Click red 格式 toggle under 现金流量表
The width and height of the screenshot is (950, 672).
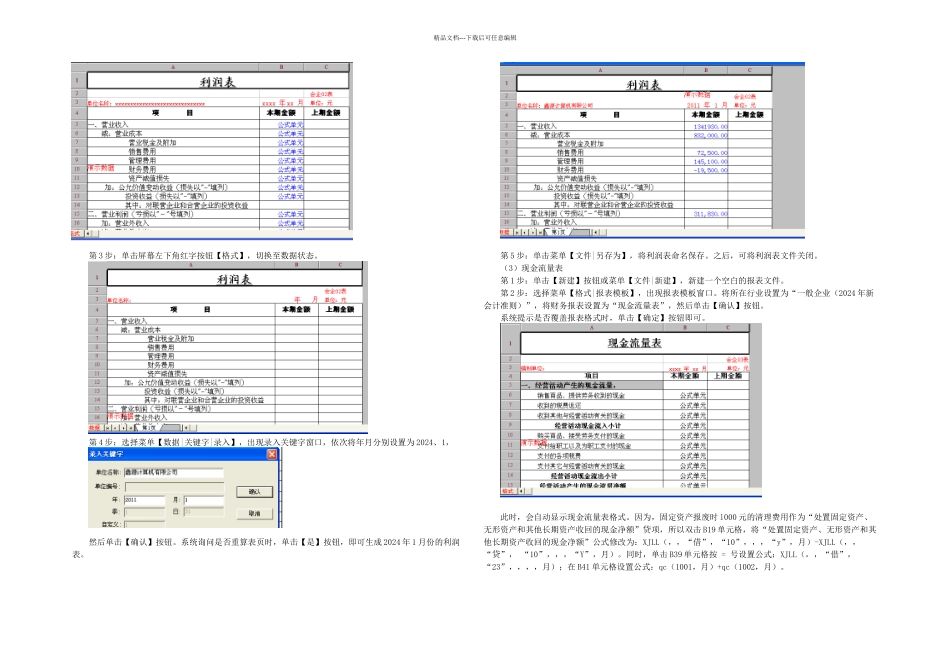coord(508,491)
